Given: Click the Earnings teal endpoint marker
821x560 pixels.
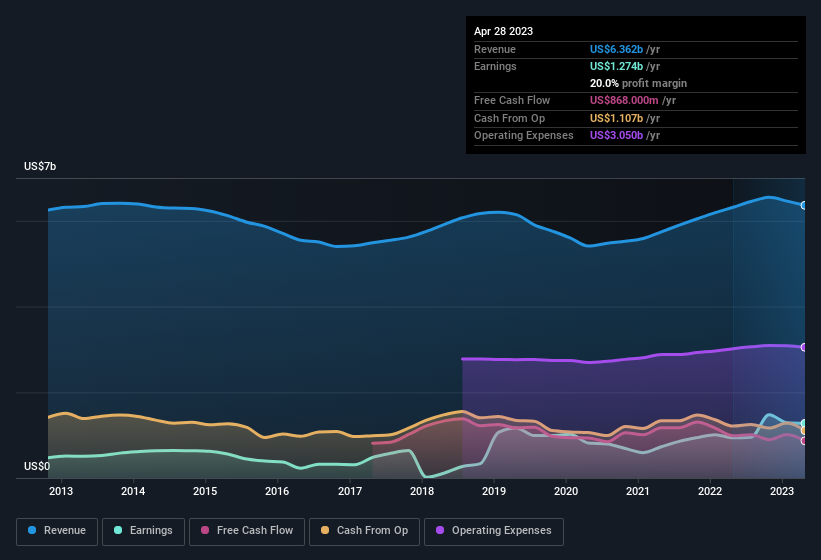Looking at the screenshot, I should [804, 423].
